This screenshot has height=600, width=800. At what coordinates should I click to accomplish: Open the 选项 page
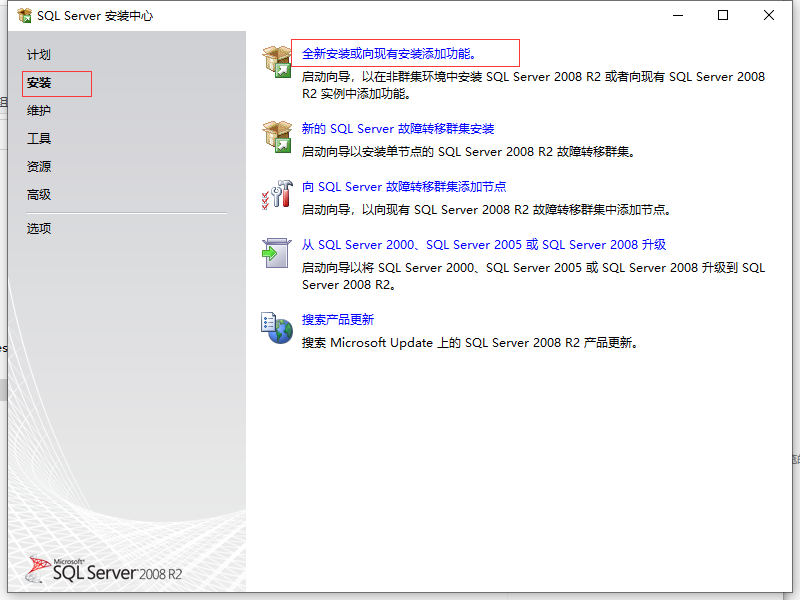[x=38, y=228]
